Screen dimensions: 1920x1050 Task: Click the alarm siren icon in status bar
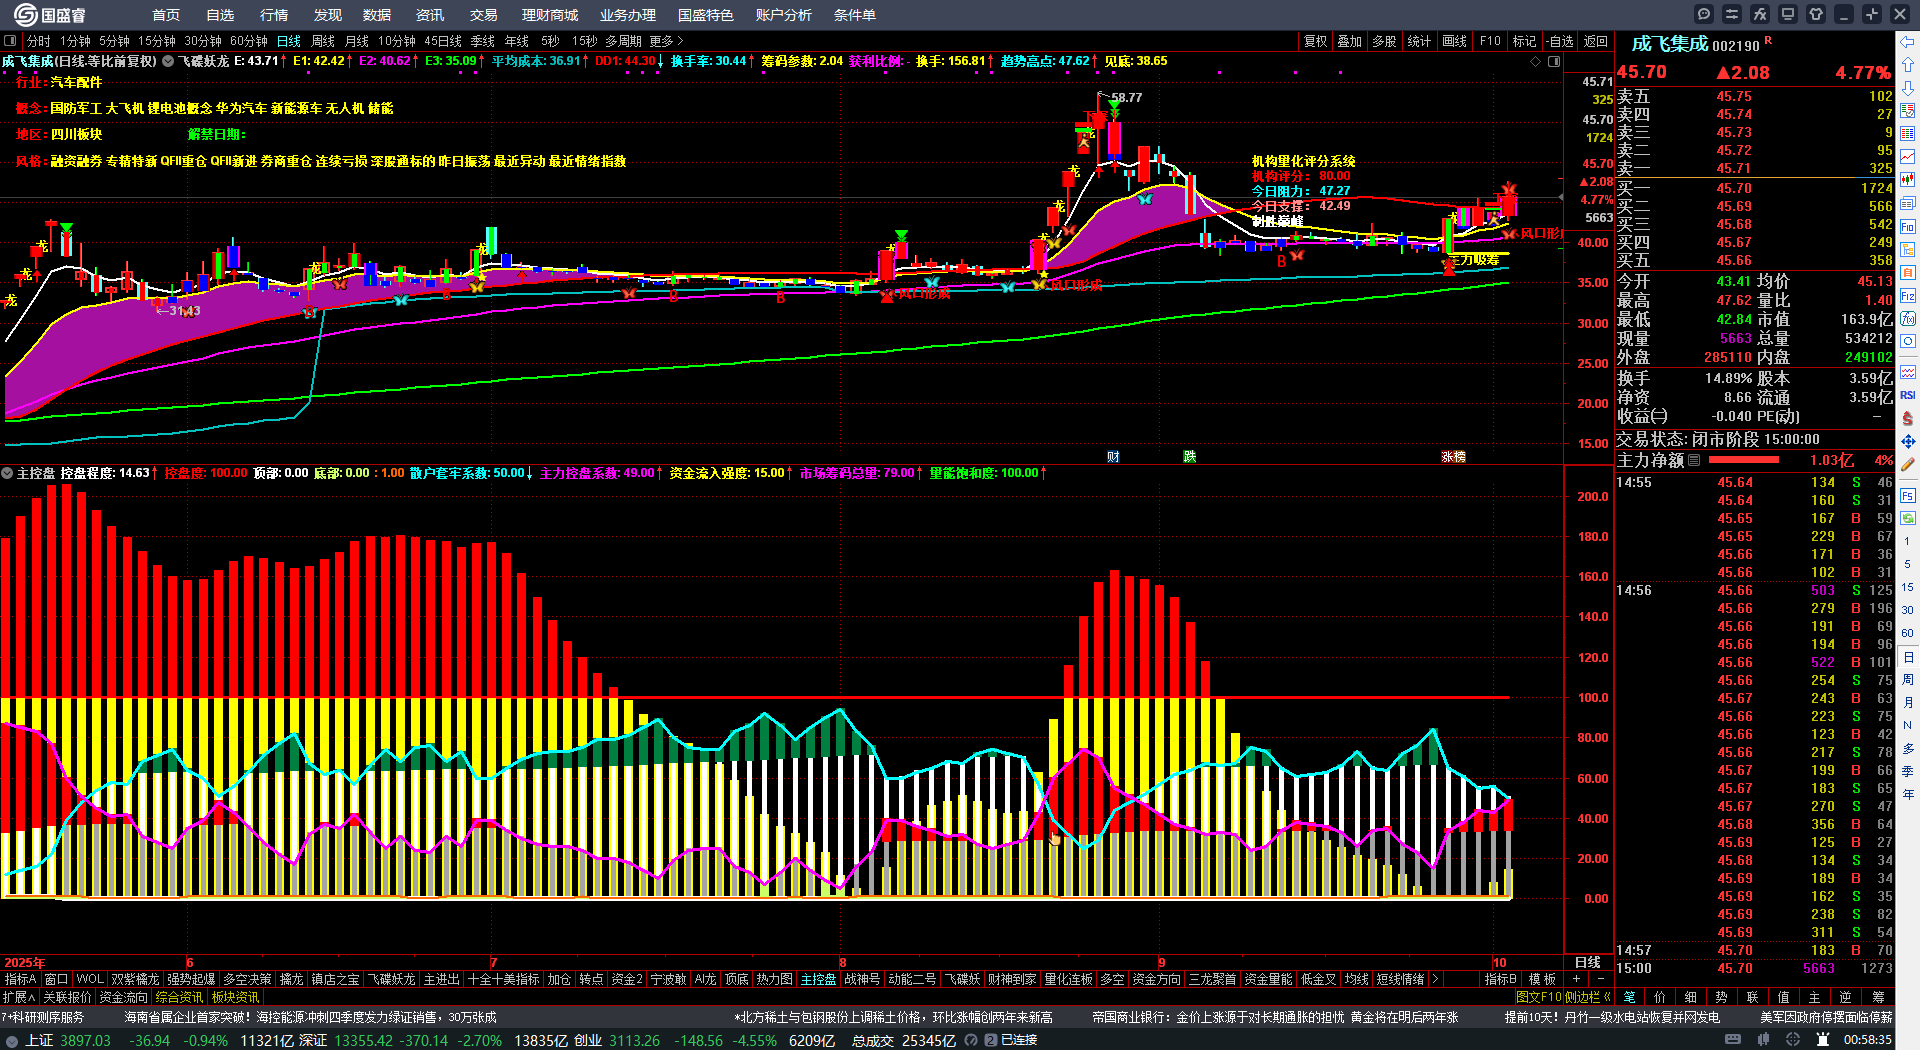[1823, 1040]
